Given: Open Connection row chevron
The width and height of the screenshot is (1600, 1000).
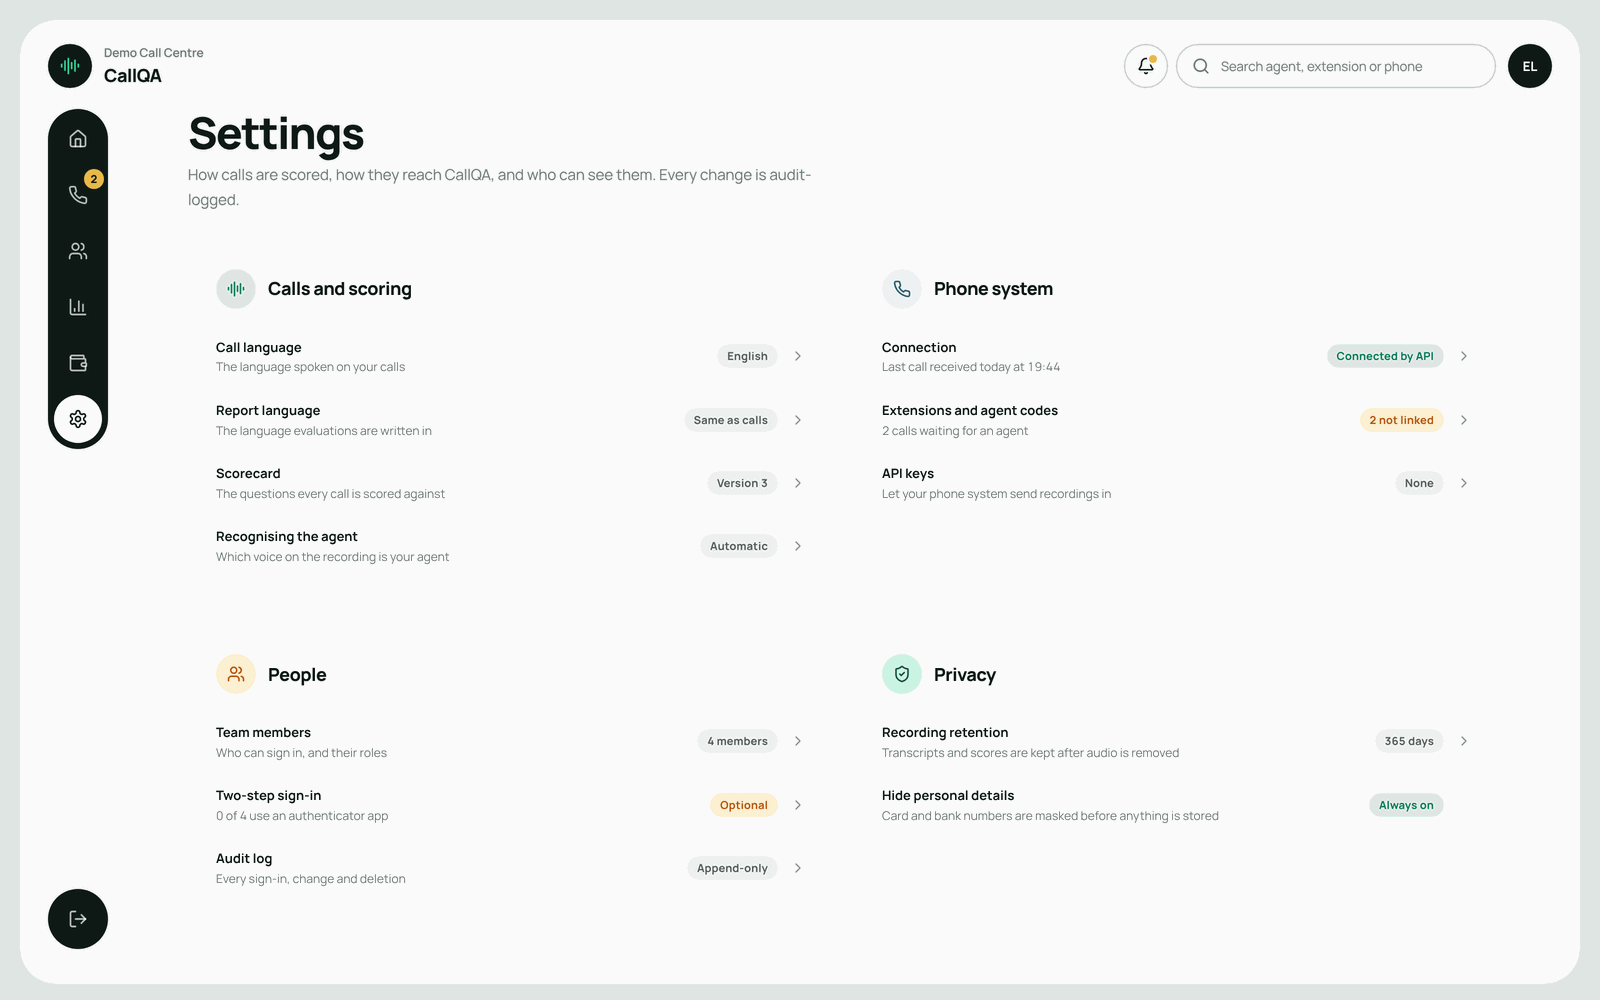Looking at the screenshot, I should [x=1464, y=356].
